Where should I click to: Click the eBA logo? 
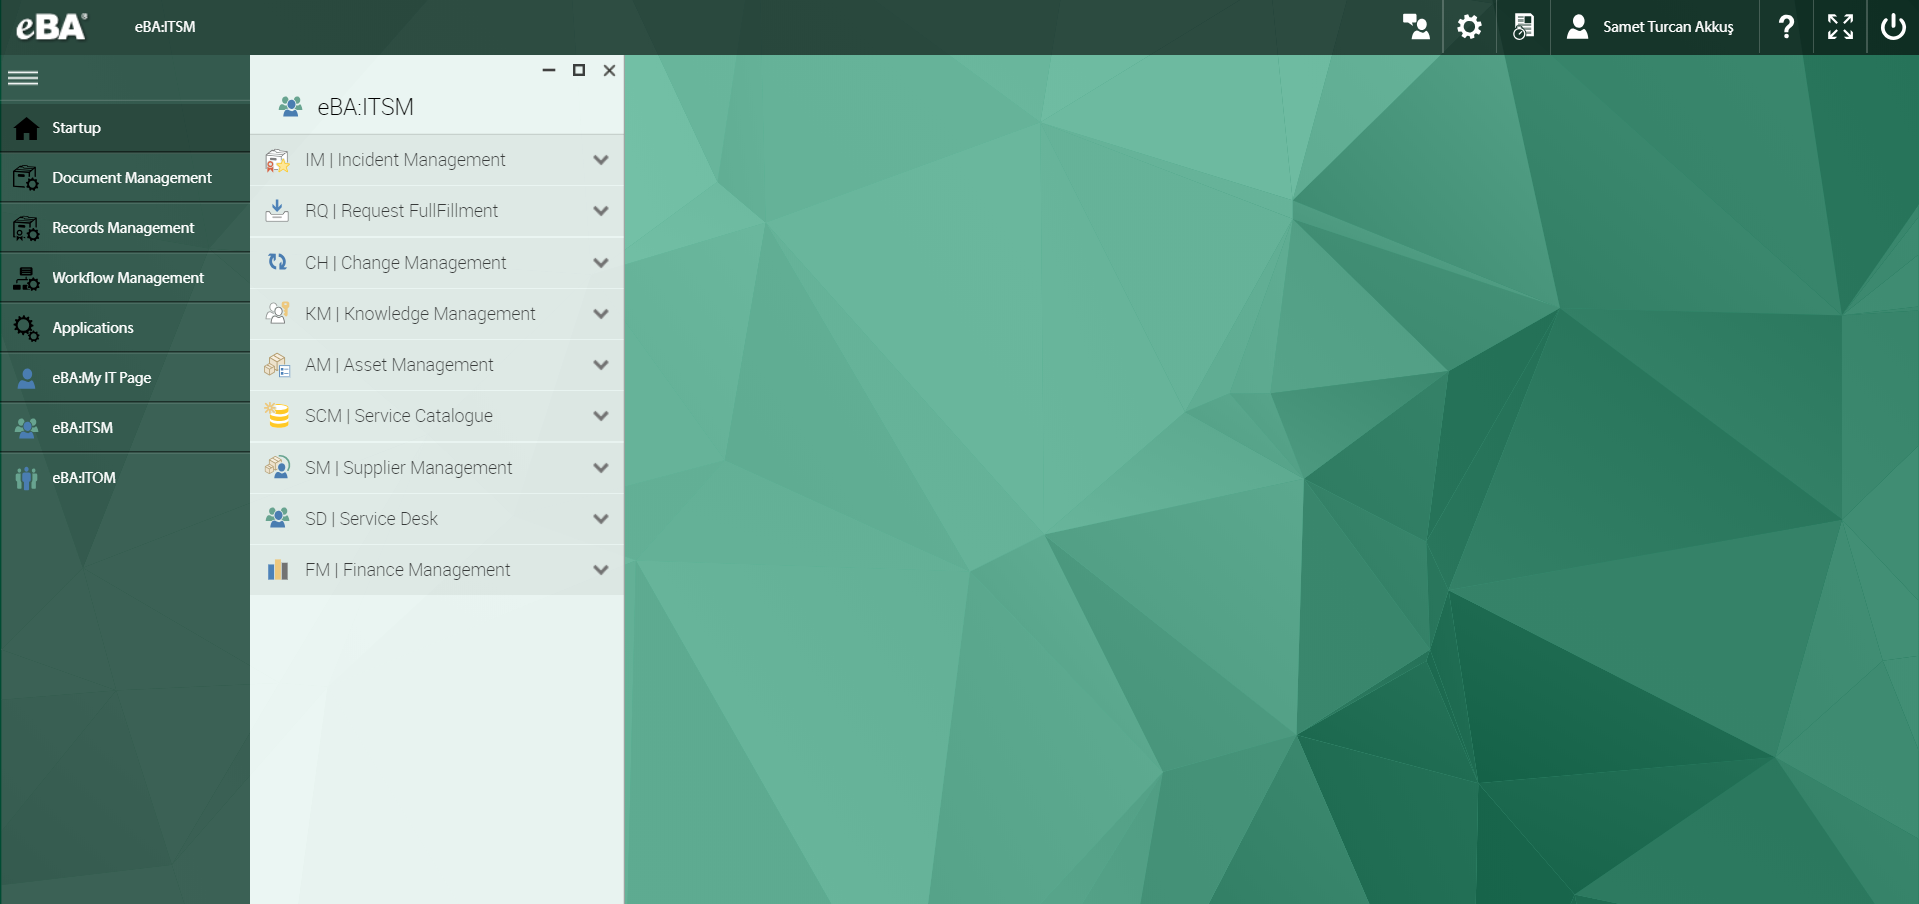click(x=52, y=27)
